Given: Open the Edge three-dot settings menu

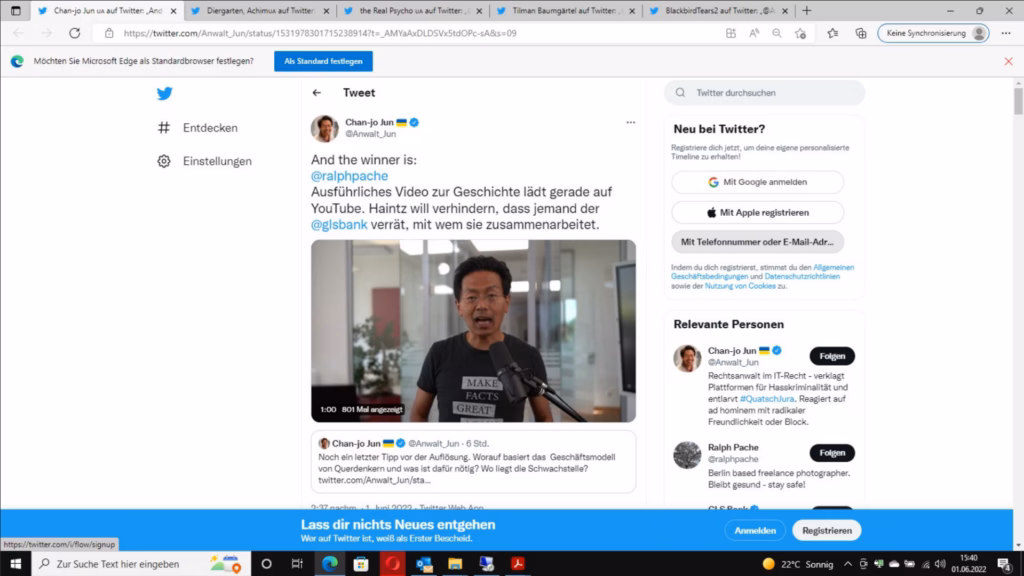Looking at the screenshot, I should tap(1005, 33).
